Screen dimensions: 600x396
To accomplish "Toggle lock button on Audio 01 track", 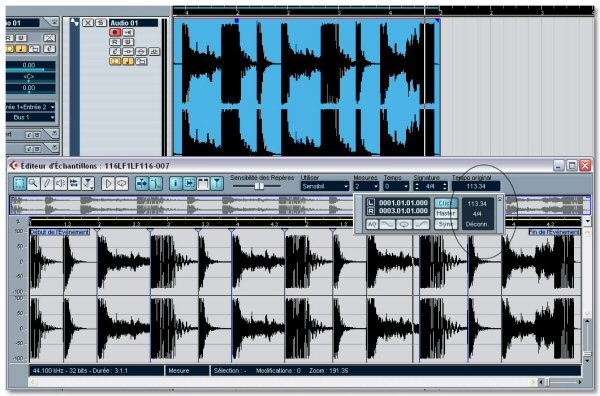I will click(x=141, y=61).
